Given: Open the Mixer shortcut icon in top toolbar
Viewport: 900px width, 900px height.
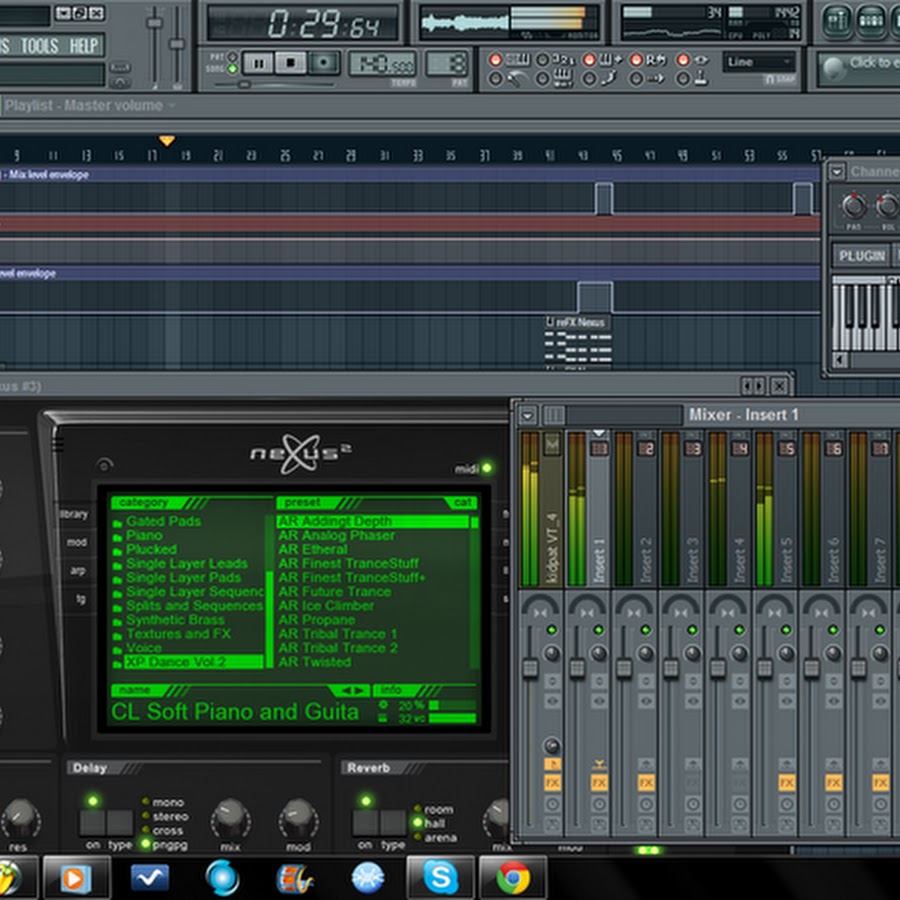Looking at the screenshot, I should tap(836, 21).
